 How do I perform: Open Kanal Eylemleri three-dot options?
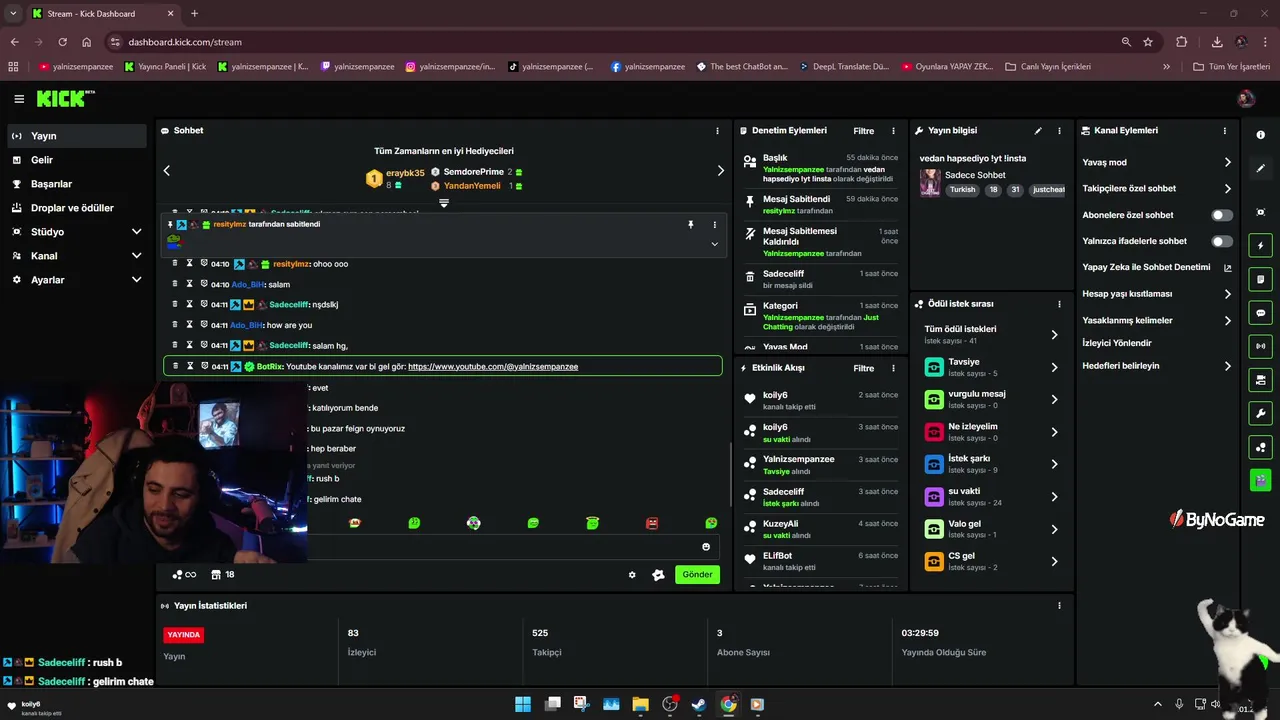coord(1225,131)
